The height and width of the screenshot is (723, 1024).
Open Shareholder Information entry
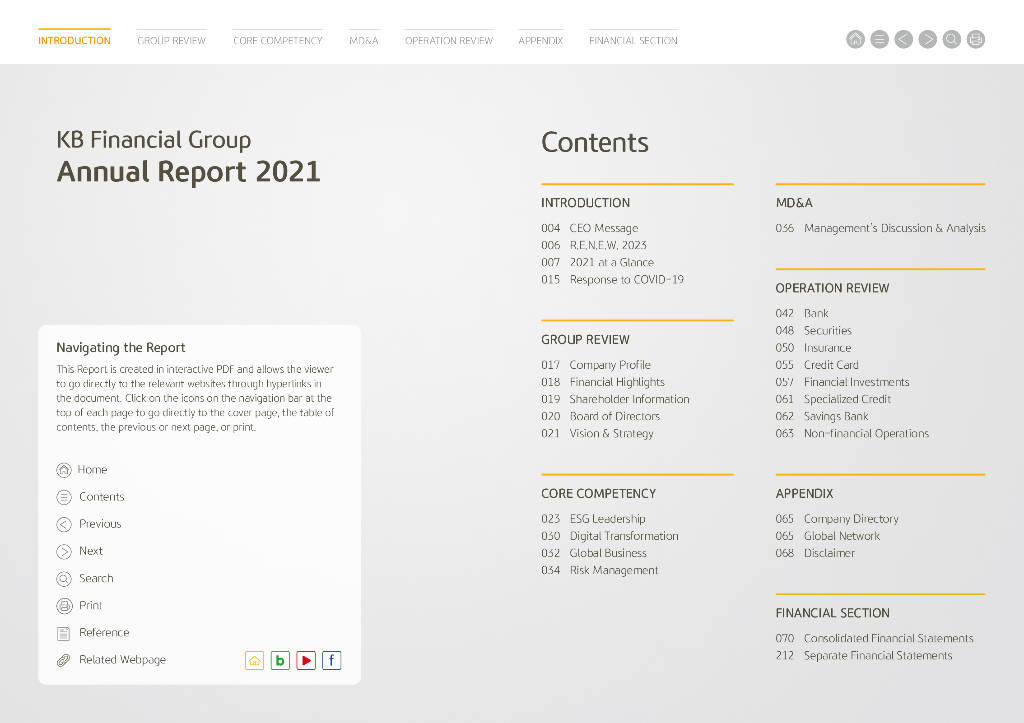click(615, 399)
